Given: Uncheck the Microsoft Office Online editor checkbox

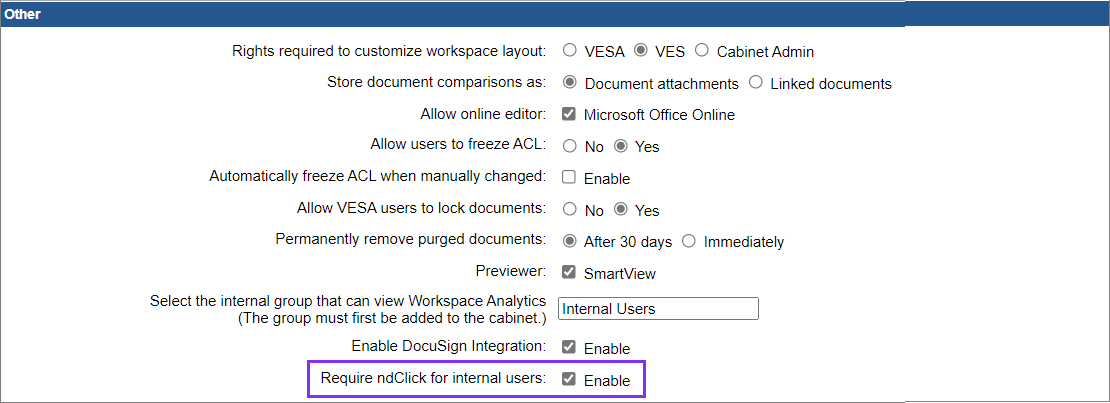Looking at the screenshot, I should coord(569,115).
